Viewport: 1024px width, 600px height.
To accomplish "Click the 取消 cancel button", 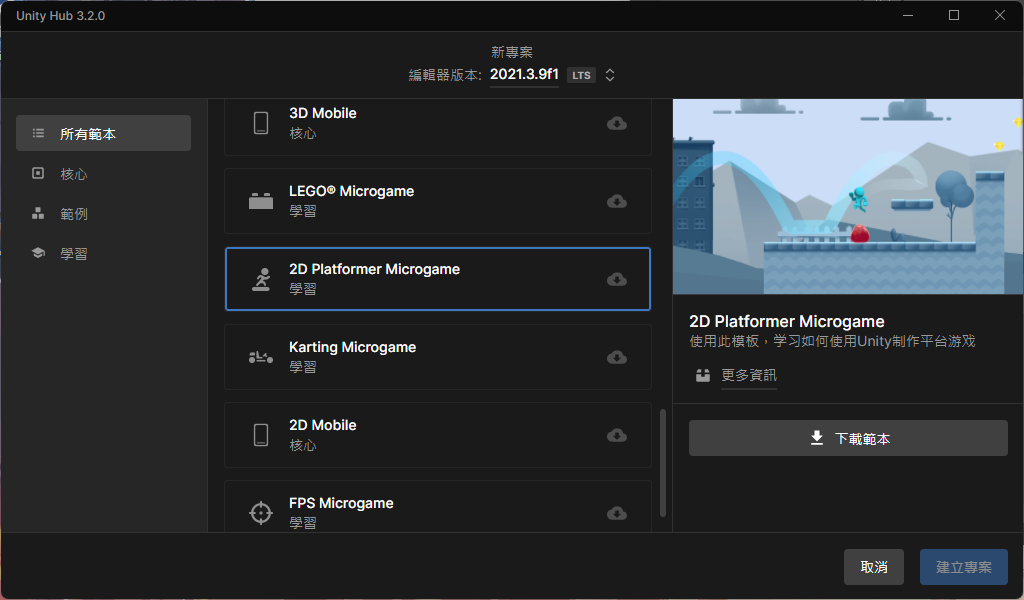I will [874, 567].
